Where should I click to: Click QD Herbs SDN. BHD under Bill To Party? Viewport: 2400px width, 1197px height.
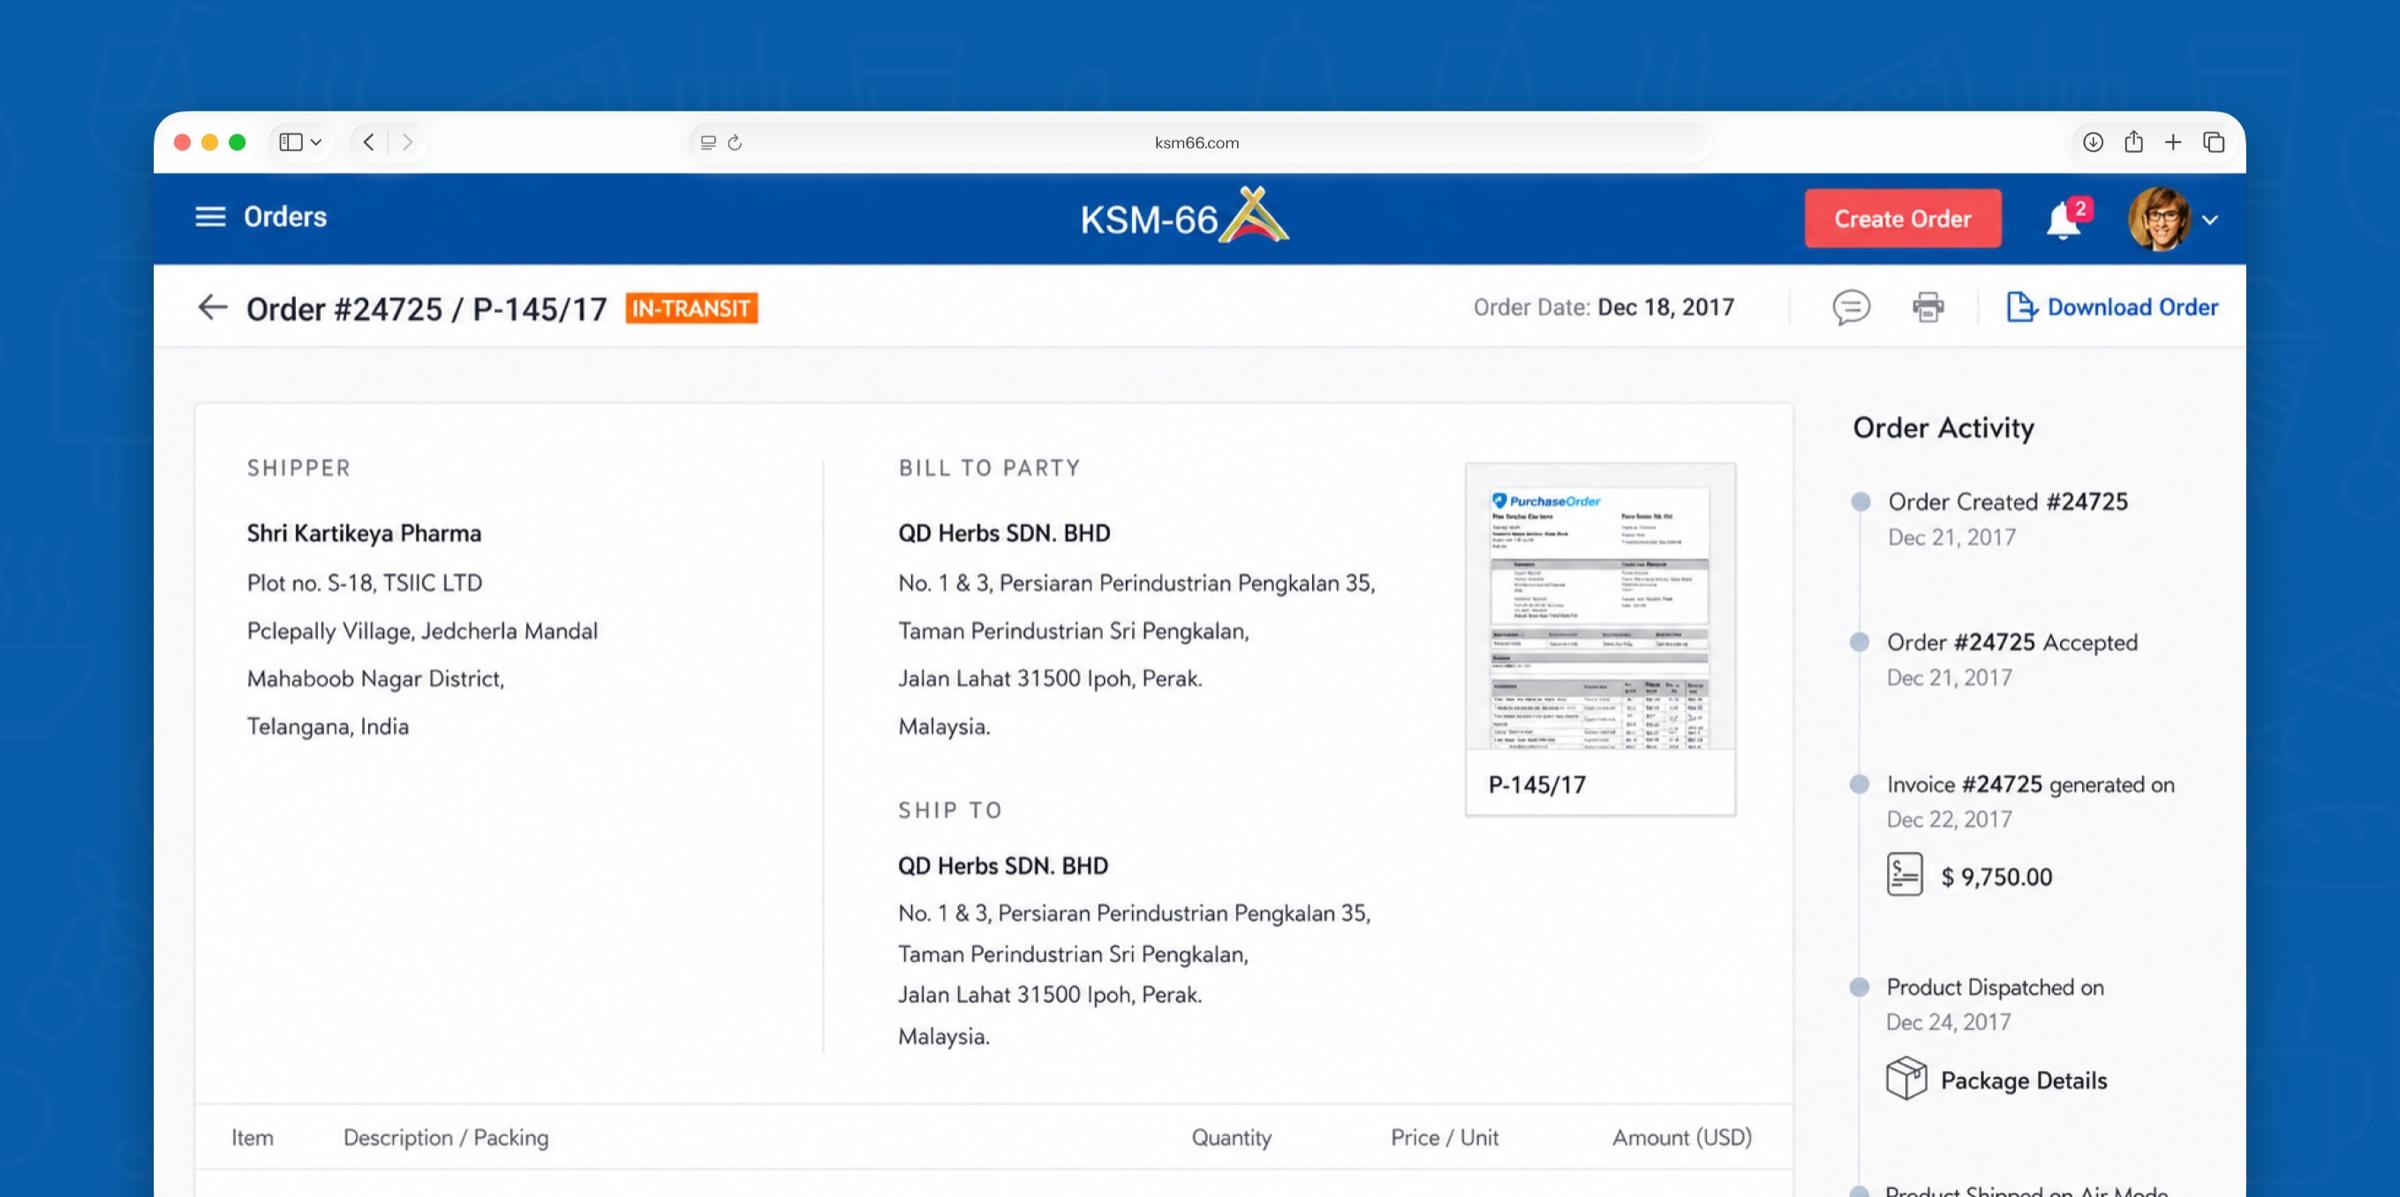(x=1004, y=533)
